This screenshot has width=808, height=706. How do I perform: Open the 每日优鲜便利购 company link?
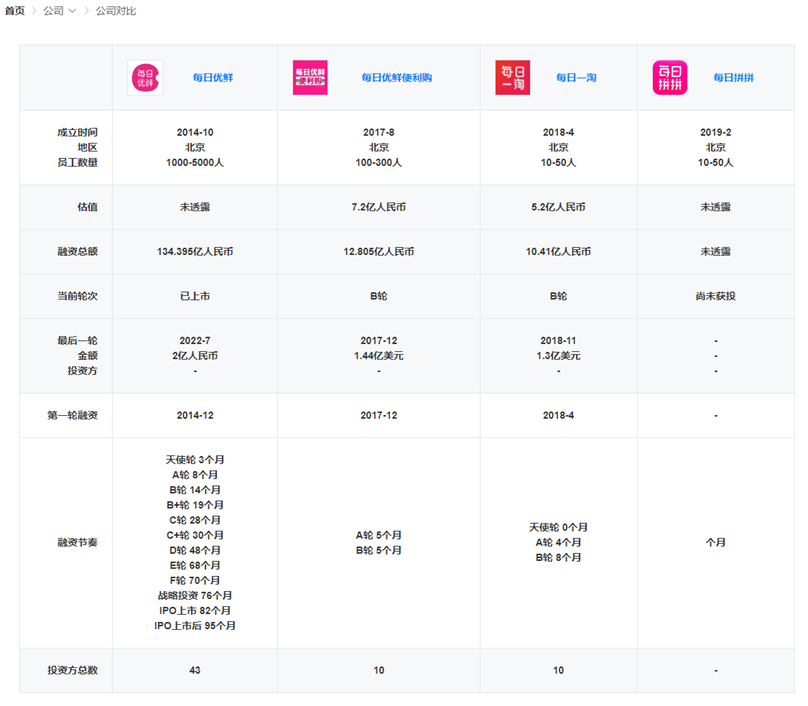(397, 78)
